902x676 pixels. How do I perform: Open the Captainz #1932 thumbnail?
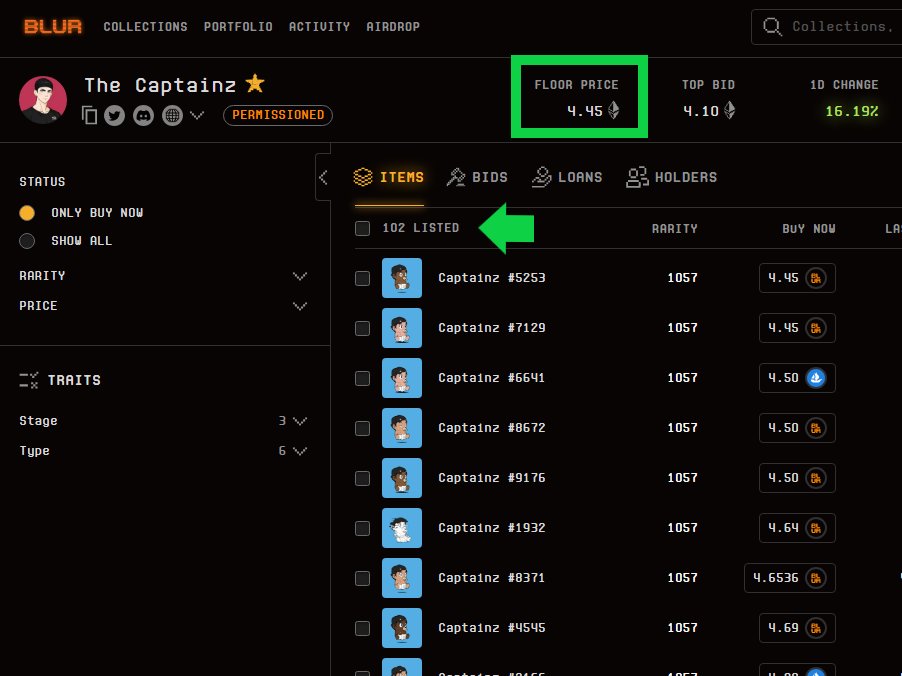(x=402, y=528)
